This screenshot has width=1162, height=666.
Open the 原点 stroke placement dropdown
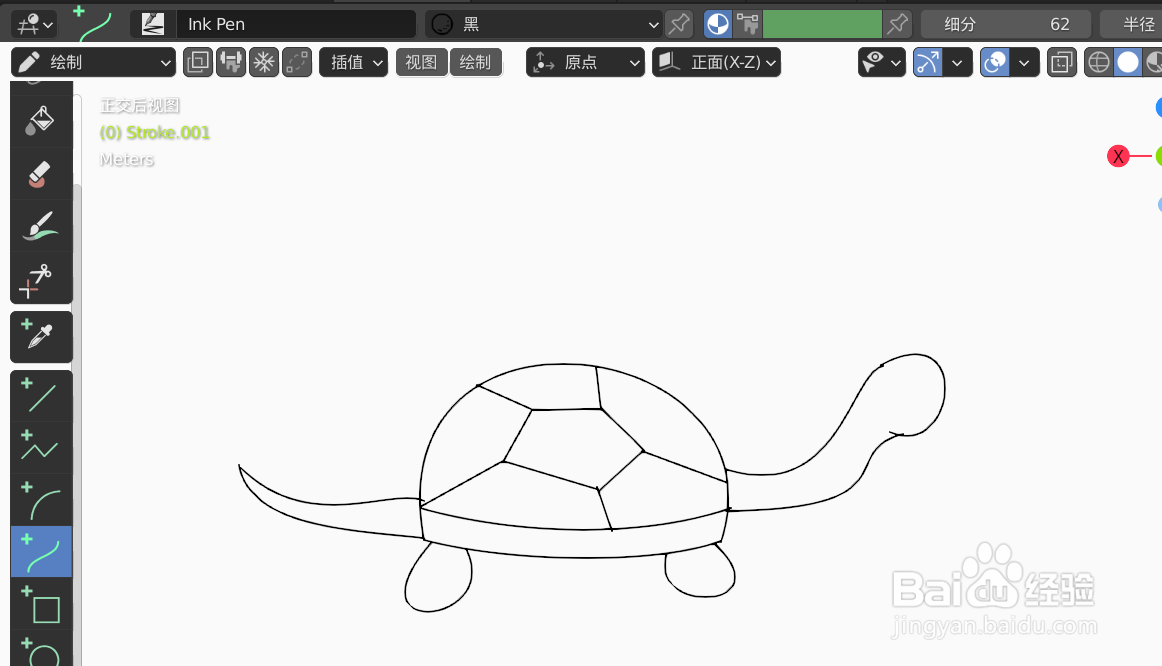[x=585, y=61]
